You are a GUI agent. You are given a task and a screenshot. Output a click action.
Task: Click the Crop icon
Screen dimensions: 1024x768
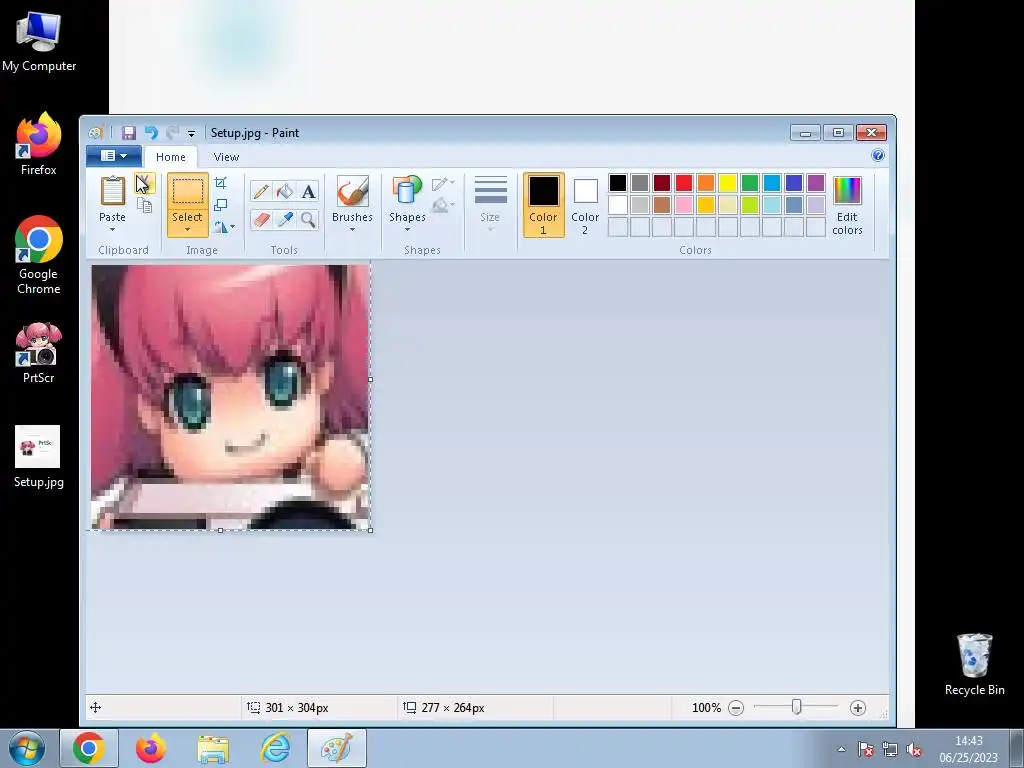click(x=221, y=183)
